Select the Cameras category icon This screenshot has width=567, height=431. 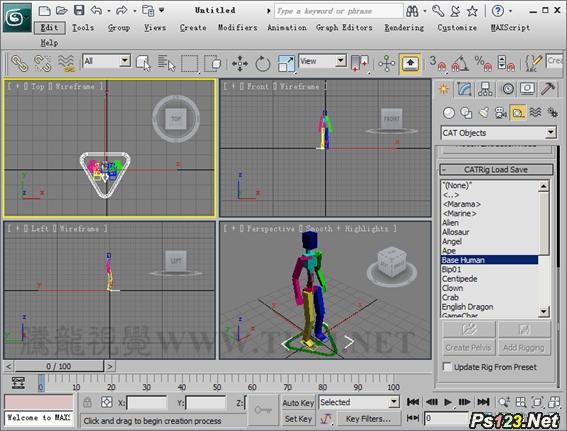(500, 113)
